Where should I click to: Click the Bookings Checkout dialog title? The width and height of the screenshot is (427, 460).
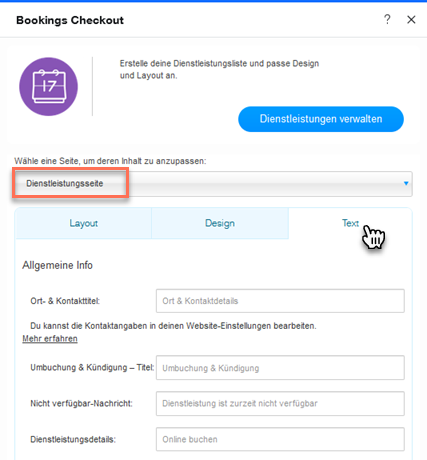click(70, 20)
